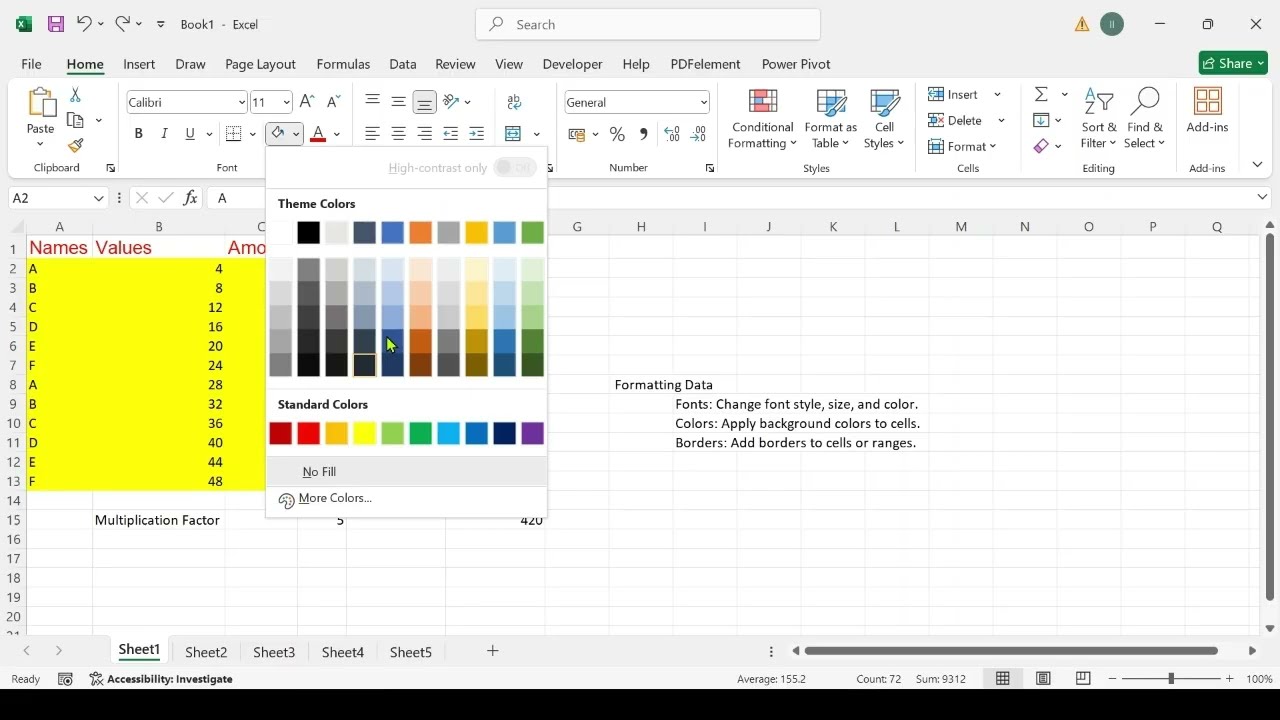Click the Zoom In plus button

point(1229,679)
